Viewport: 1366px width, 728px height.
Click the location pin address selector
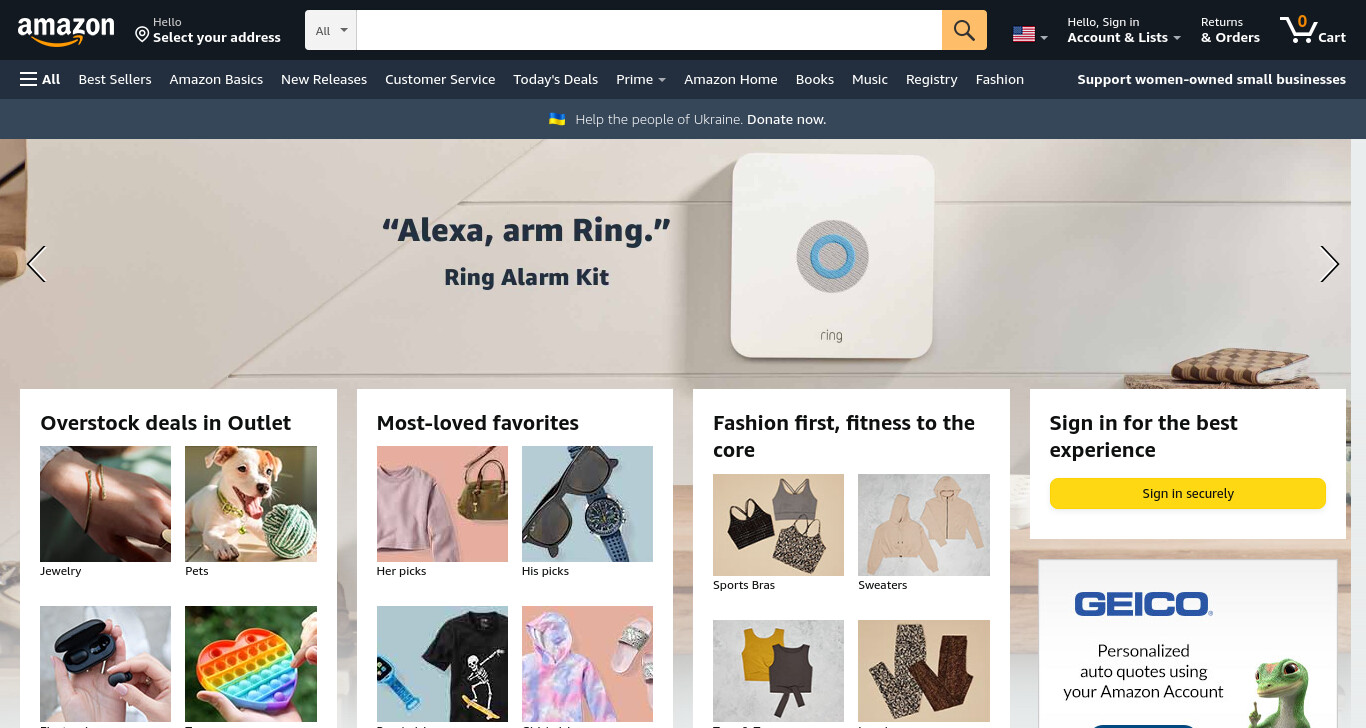pos(208,30)
